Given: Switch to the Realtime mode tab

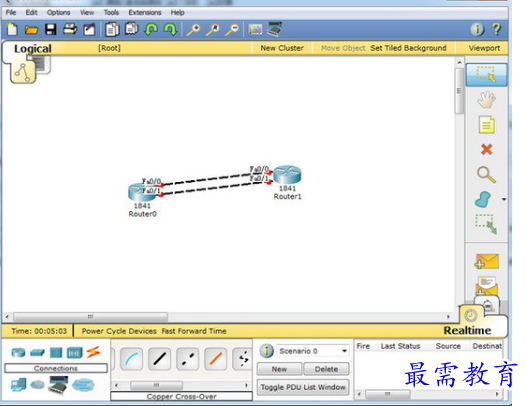Looking at the screenshot, I should pyautogui.click(x=467, y=331).
